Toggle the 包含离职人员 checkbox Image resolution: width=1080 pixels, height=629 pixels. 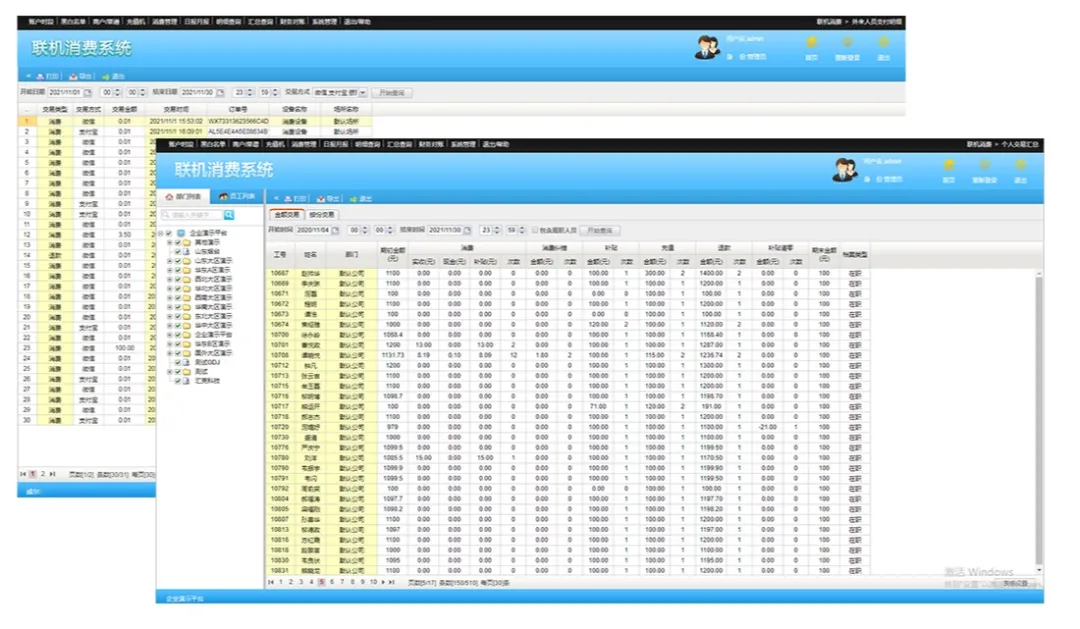(x=535, y=230)
